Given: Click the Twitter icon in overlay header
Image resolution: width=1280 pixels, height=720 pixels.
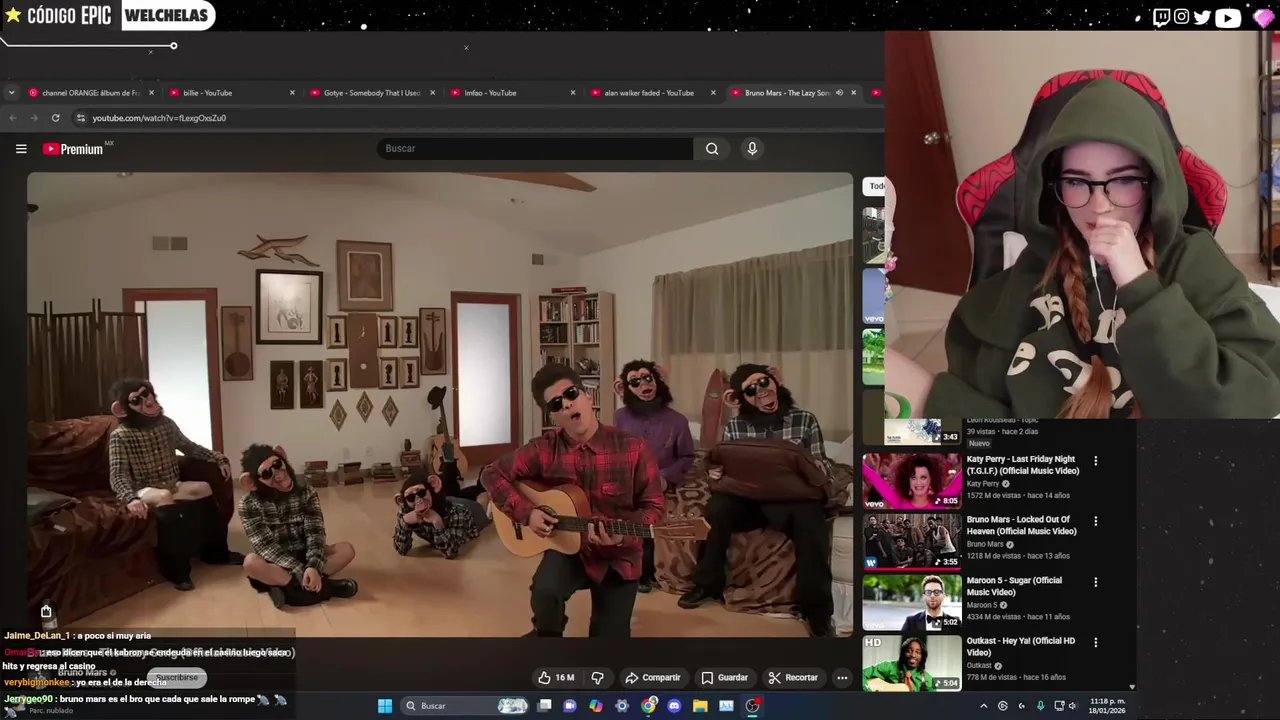Looking at the screenshot, I should click(1202, 17).
